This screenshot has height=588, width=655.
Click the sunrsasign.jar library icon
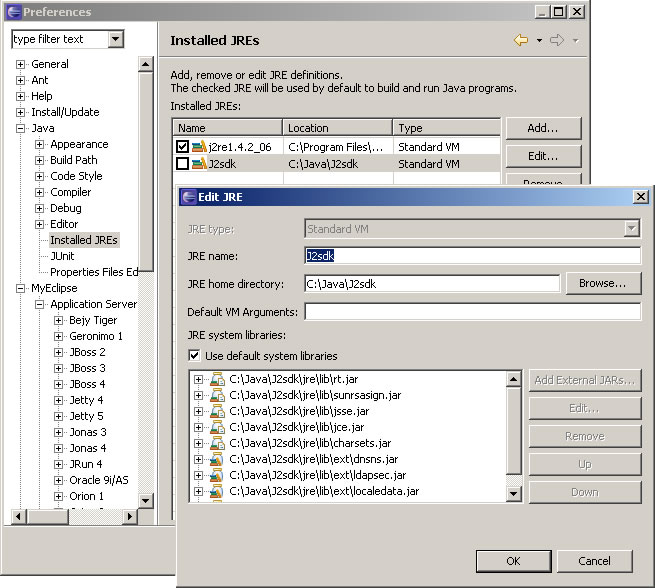[x=218, y=395]
